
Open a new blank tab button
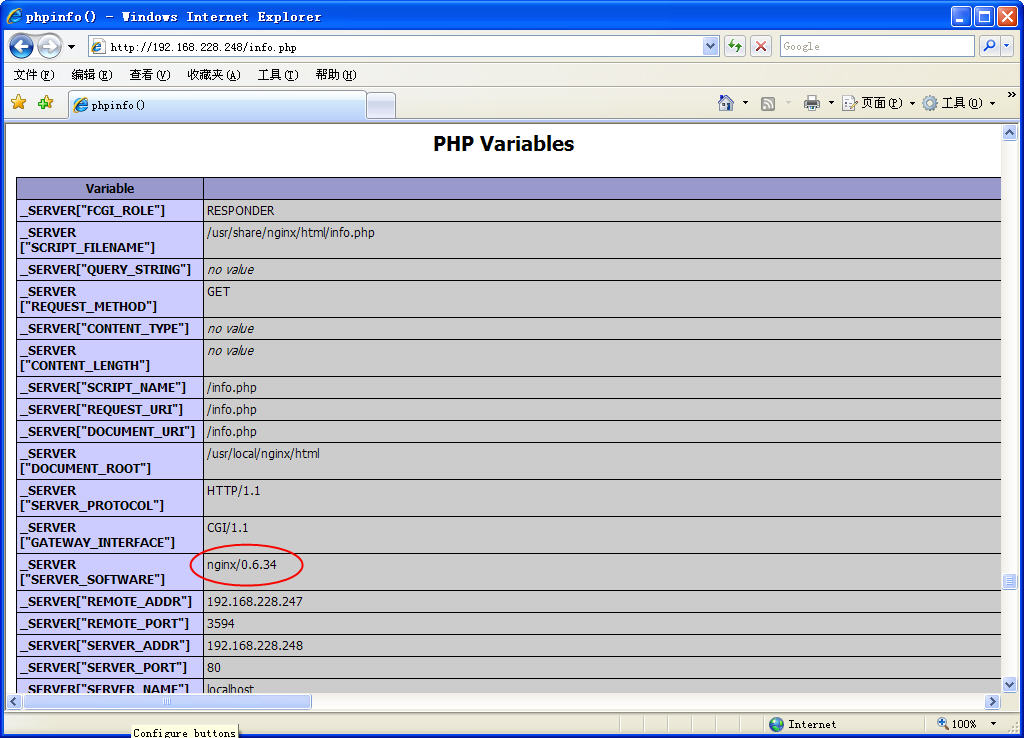tap(381, 105)
